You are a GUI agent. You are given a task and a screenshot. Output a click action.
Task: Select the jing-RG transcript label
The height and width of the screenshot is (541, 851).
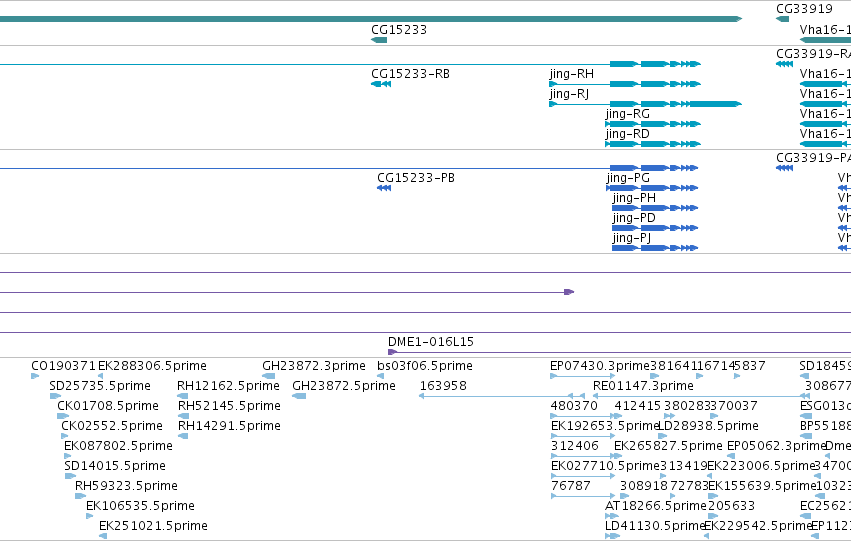(x=628, y=114)
